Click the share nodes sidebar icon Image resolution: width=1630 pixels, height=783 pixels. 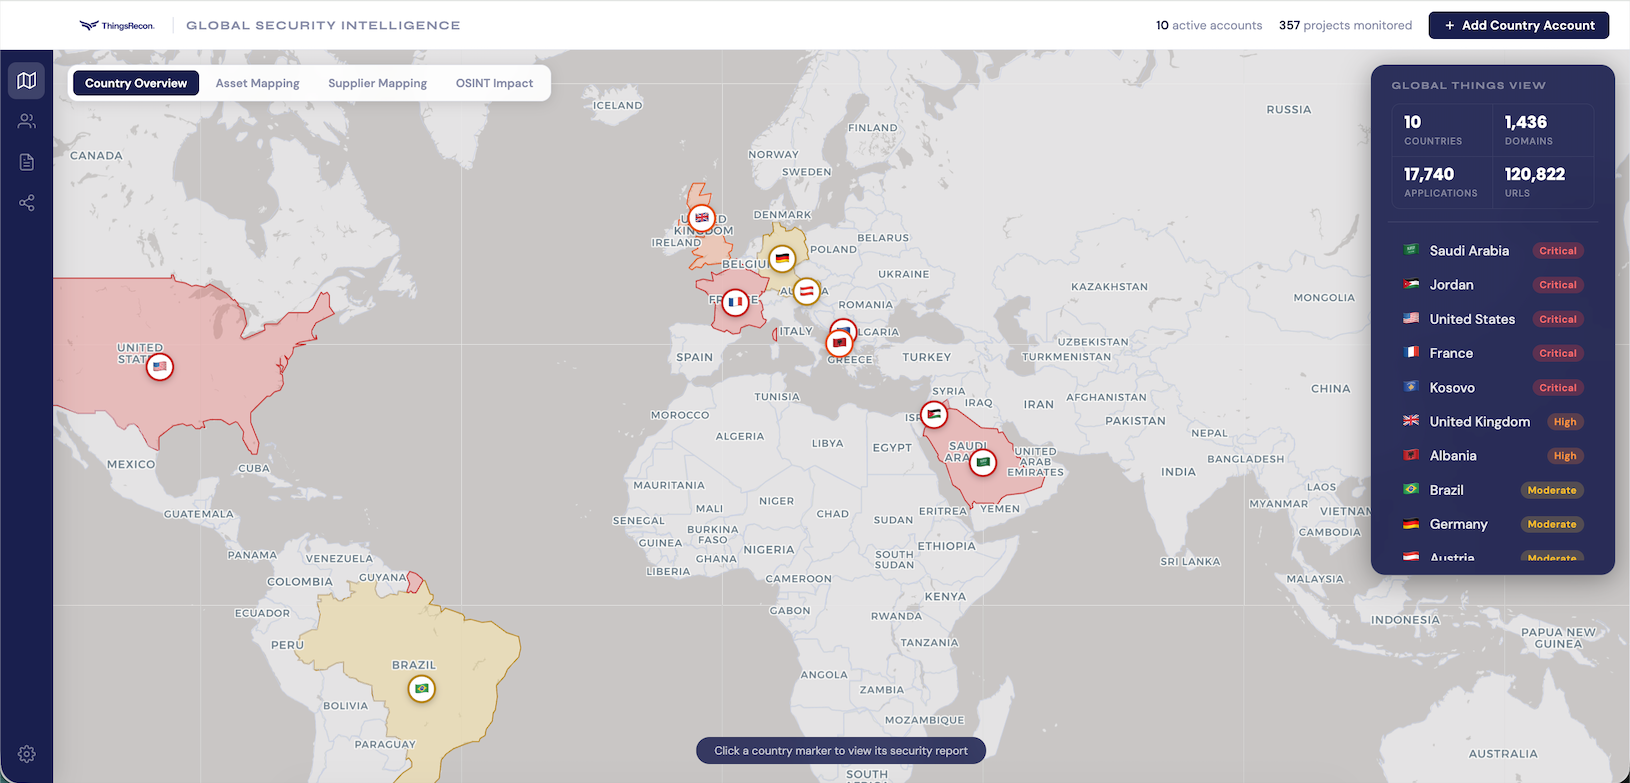(x=27, y=203)
